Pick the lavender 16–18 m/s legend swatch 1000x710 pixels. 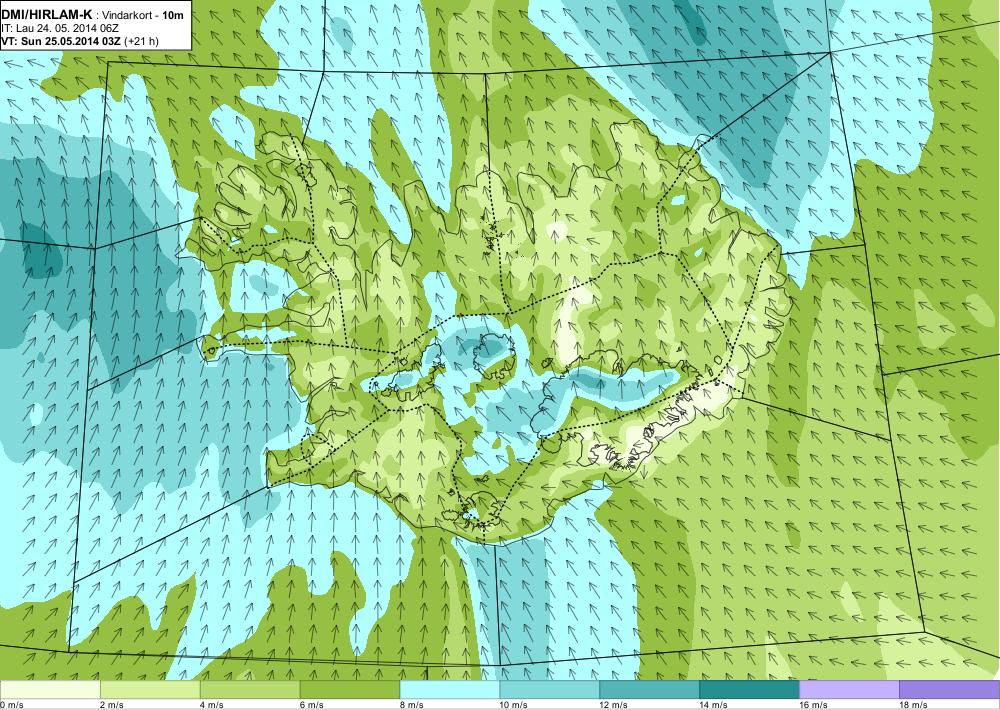[849, 690]
